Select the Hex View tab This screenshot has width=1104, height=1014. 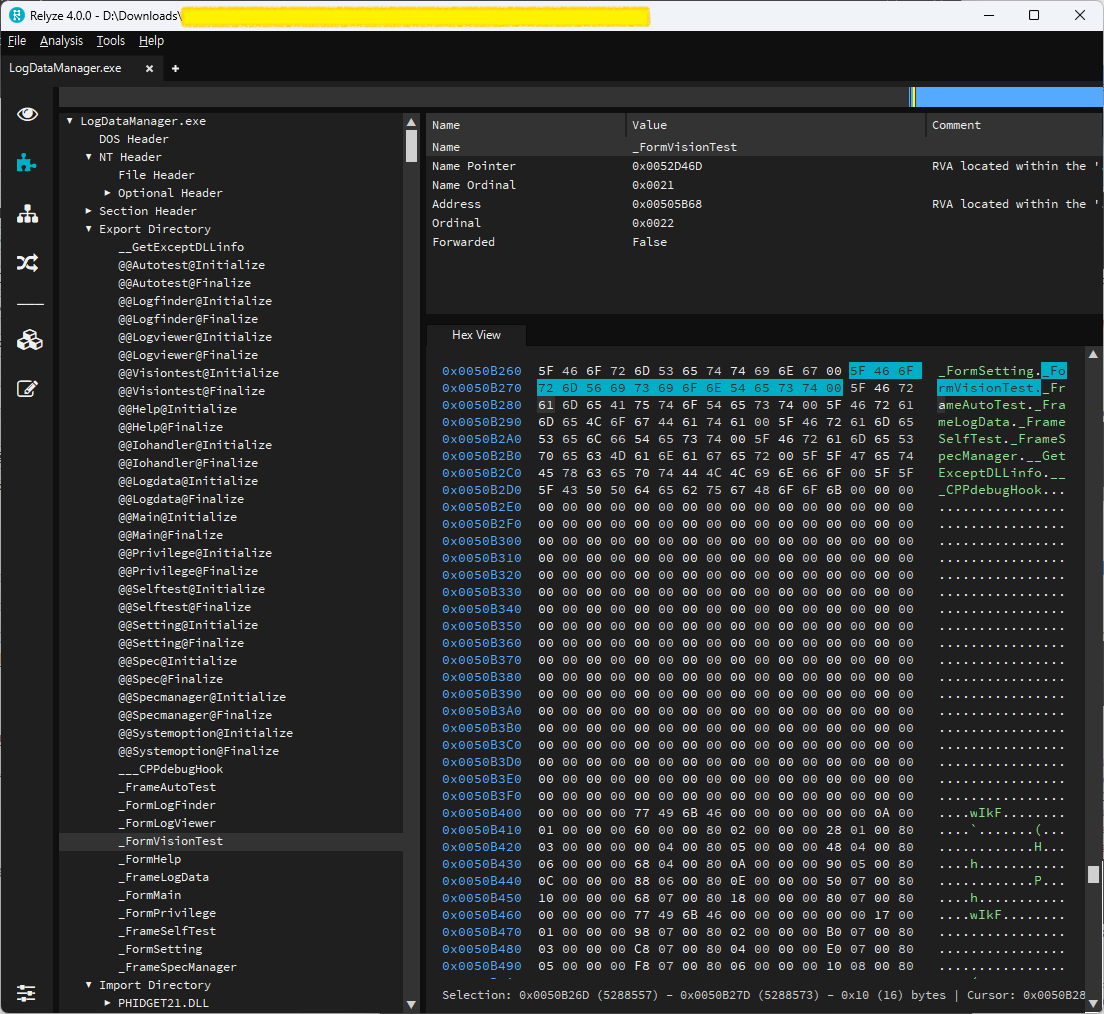click(476, 335)
